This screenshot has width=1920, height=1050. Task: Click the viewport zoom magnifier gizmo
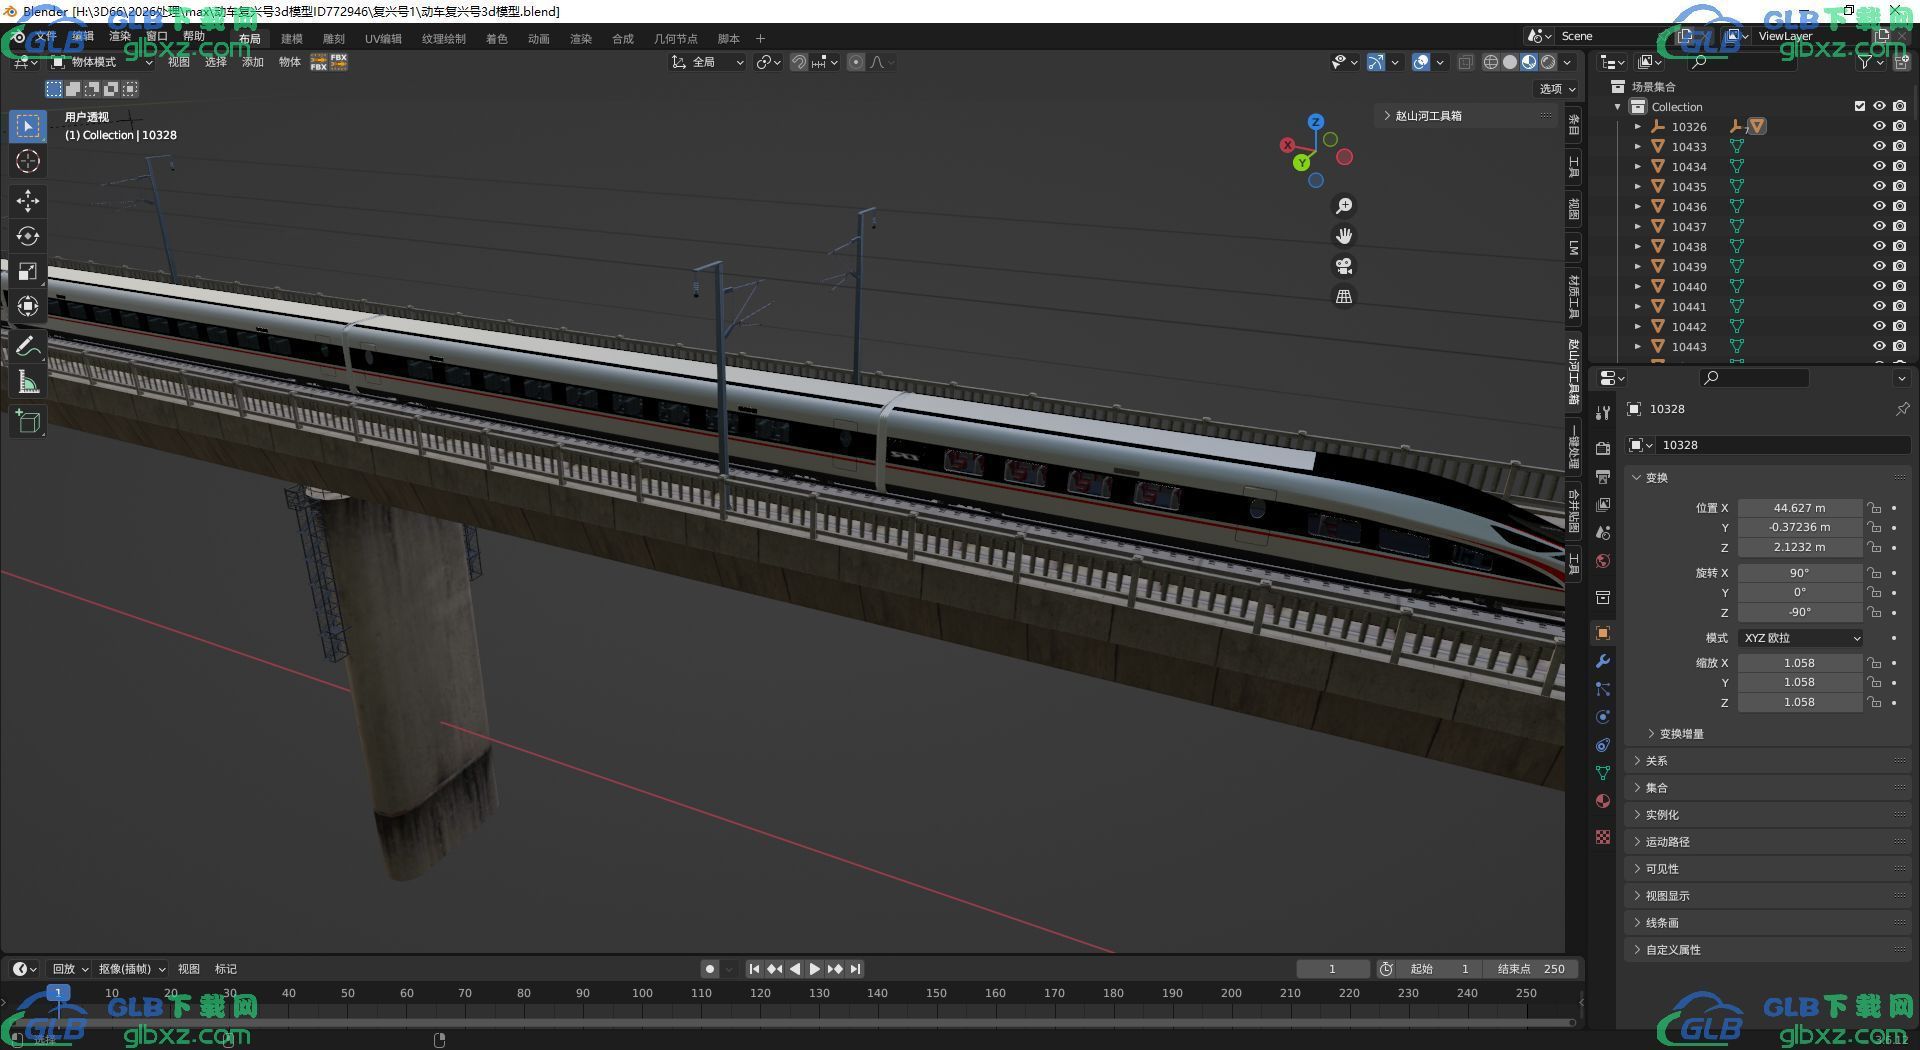[1344, 206]
